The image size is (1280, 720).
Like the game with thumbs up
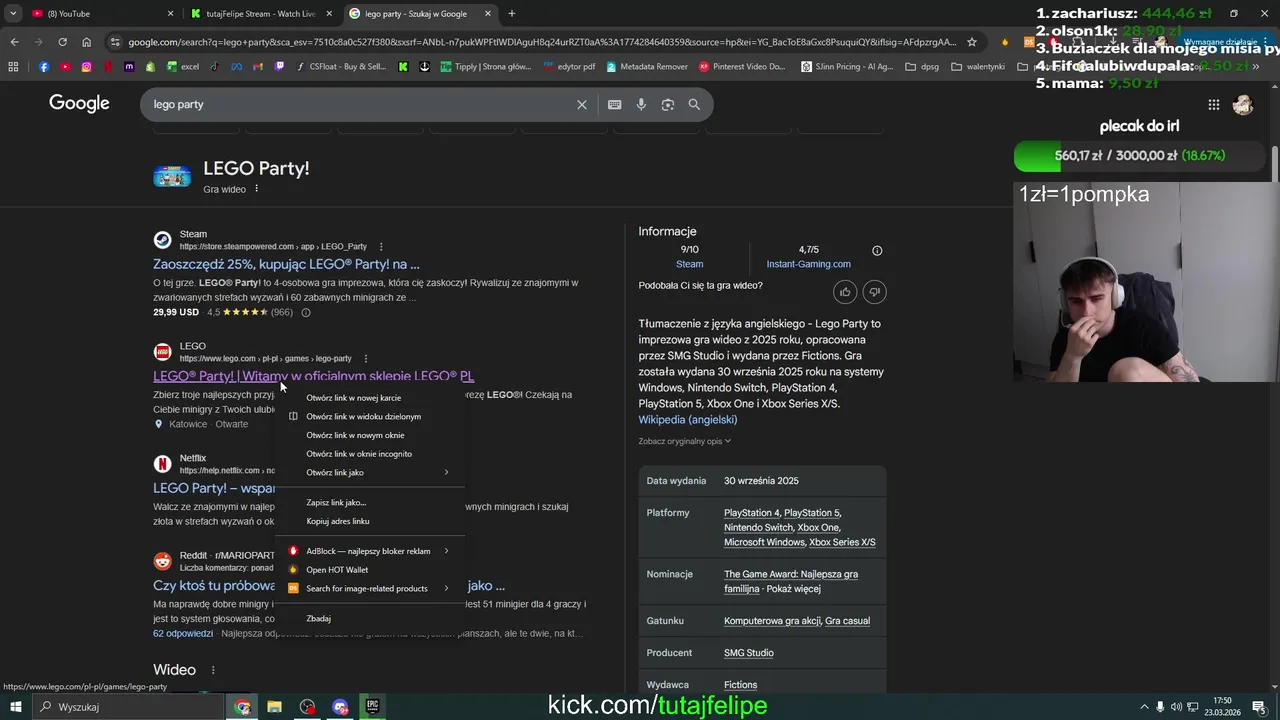(x=845, y=292)
